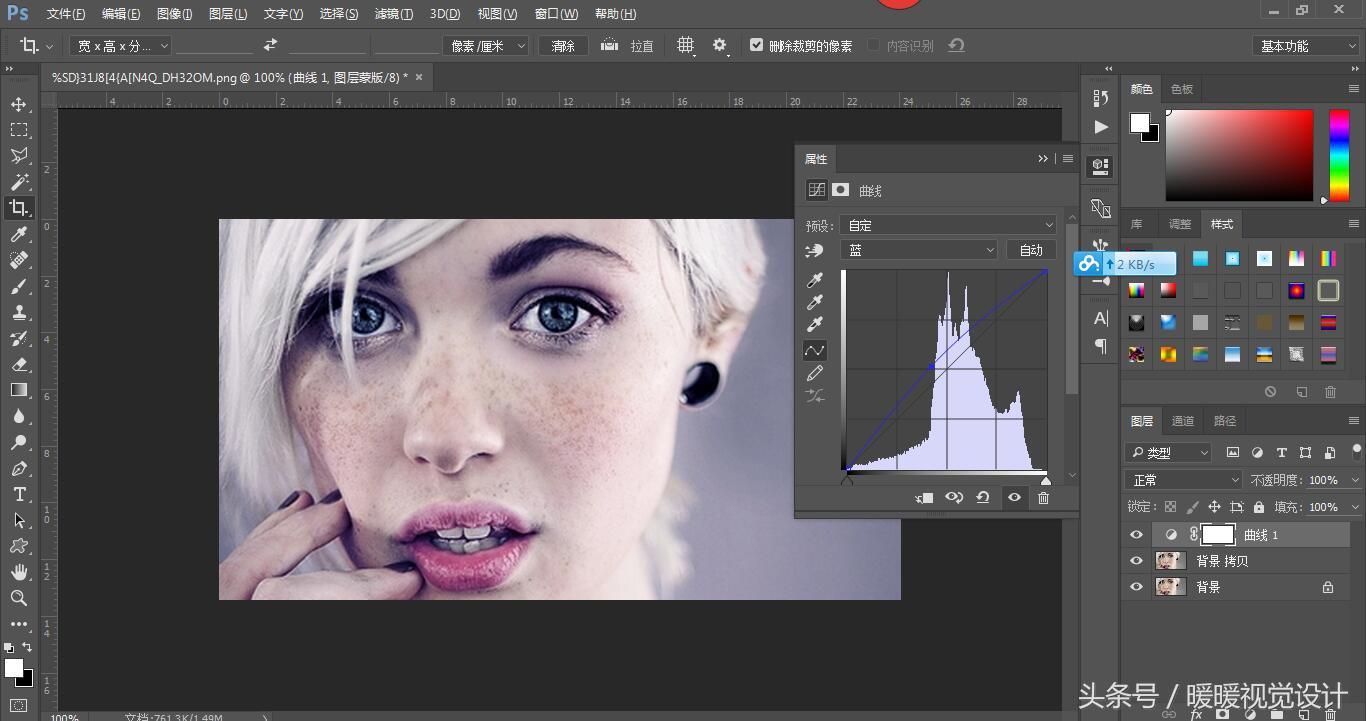Viewport: 1366px width, 721px height.
Task: Select the Healing Brush tool
Action: (19, 260)
